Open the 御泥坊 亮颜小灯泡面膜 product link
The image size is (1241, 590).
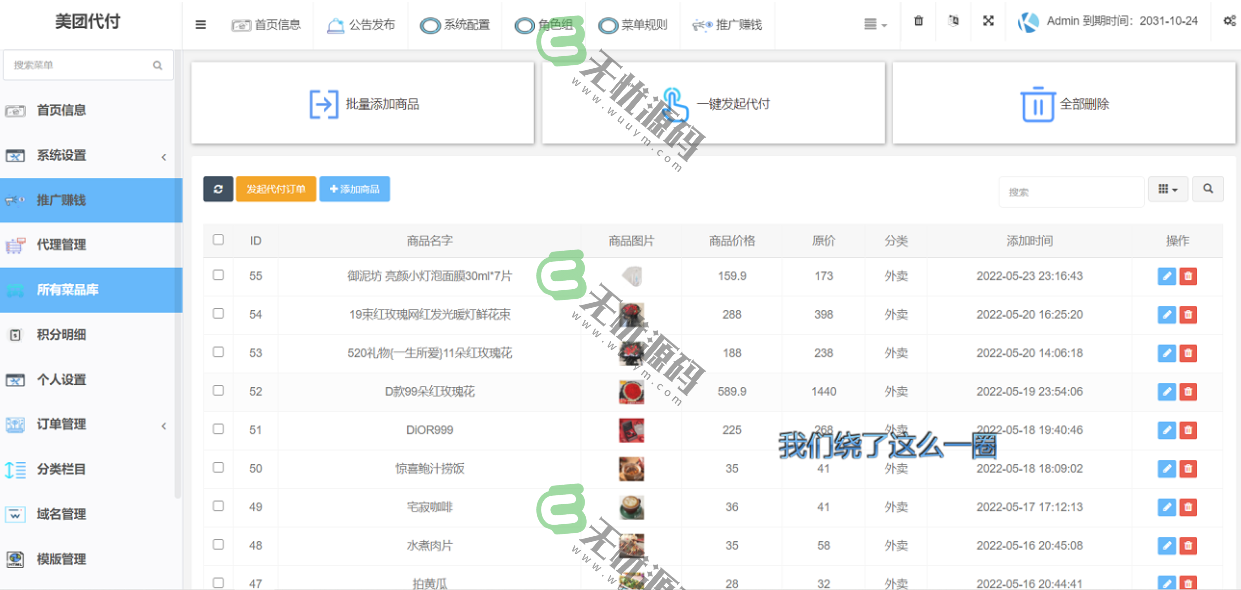pos(428,275)
